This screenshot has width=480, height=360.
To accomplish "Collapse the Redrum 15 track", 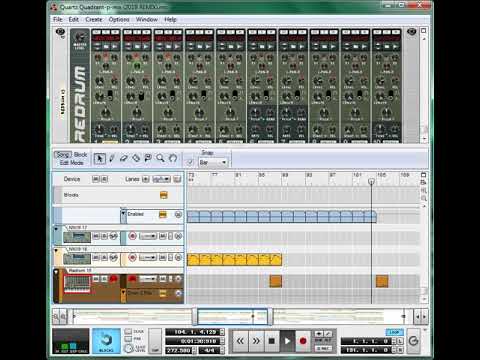I will coord(56,272).
